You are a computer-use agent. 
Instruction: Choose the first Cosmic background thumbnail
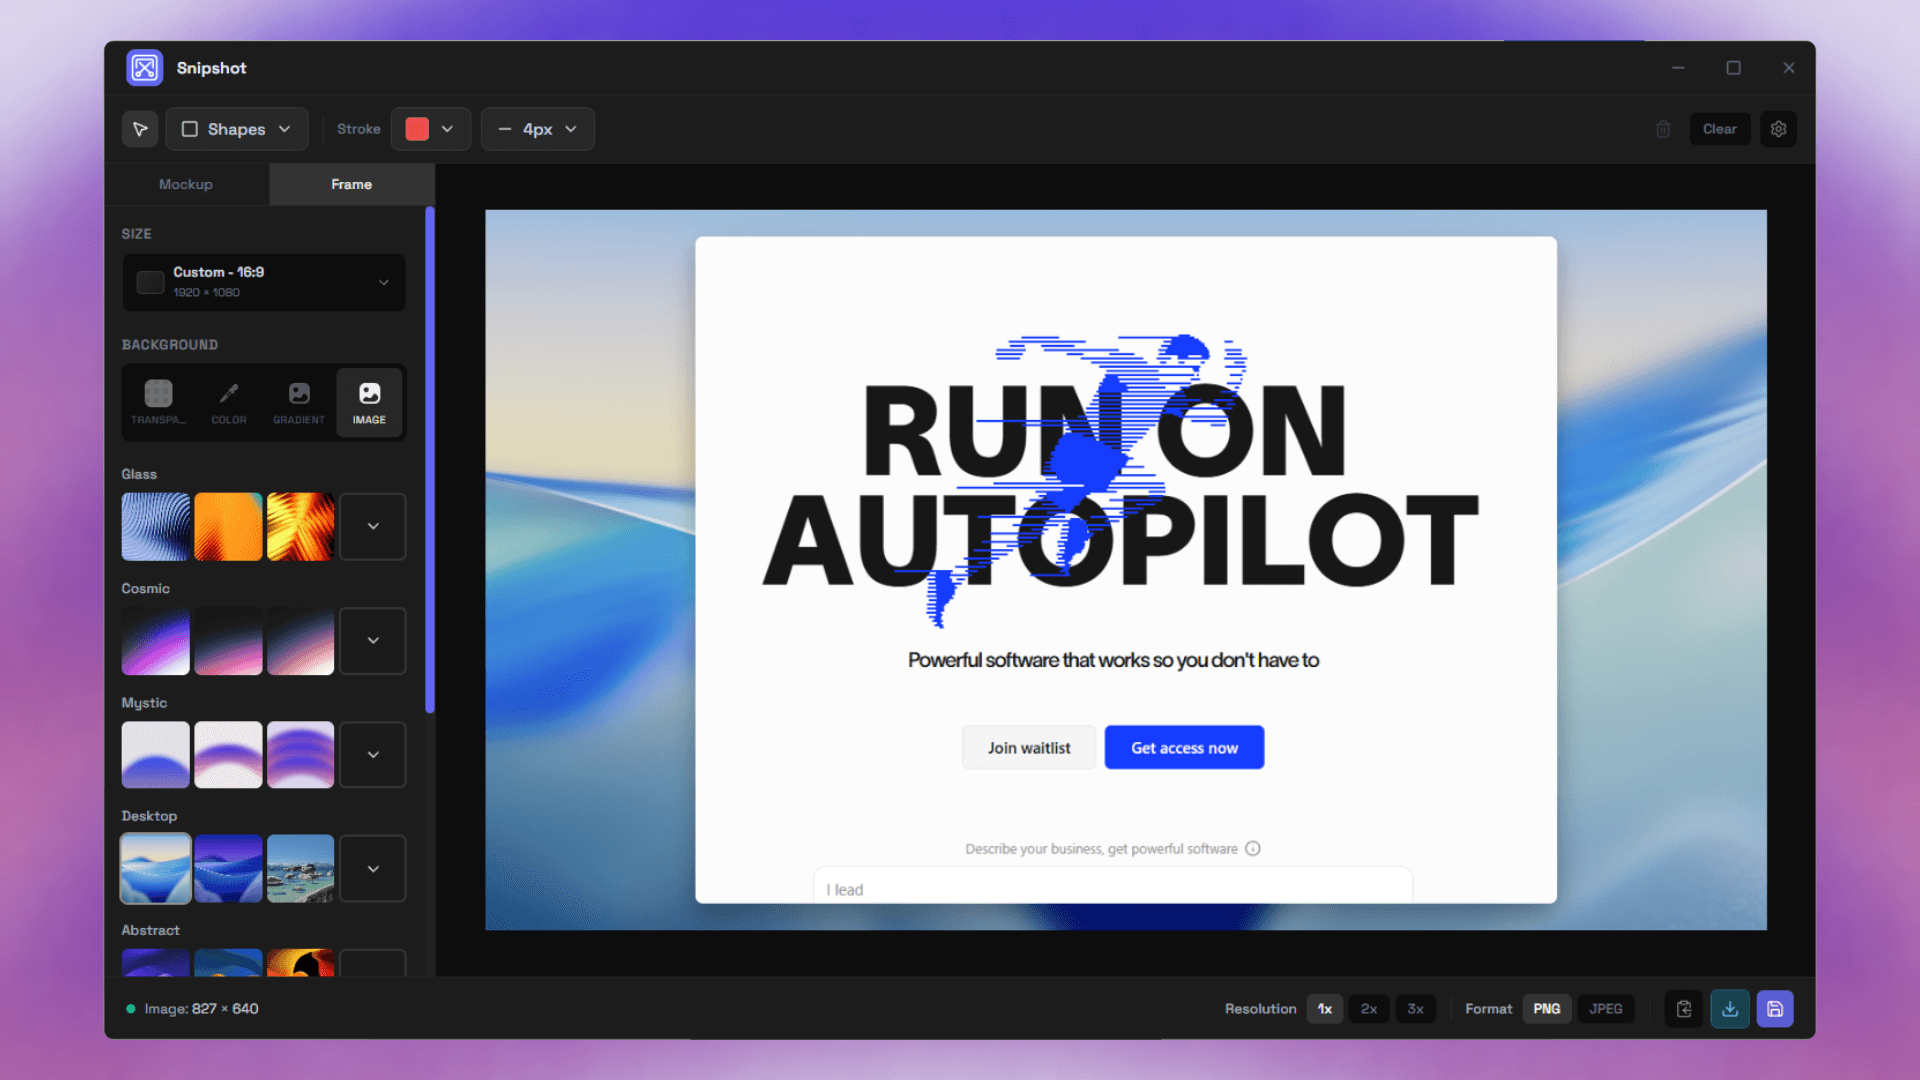tap(156, 641)
